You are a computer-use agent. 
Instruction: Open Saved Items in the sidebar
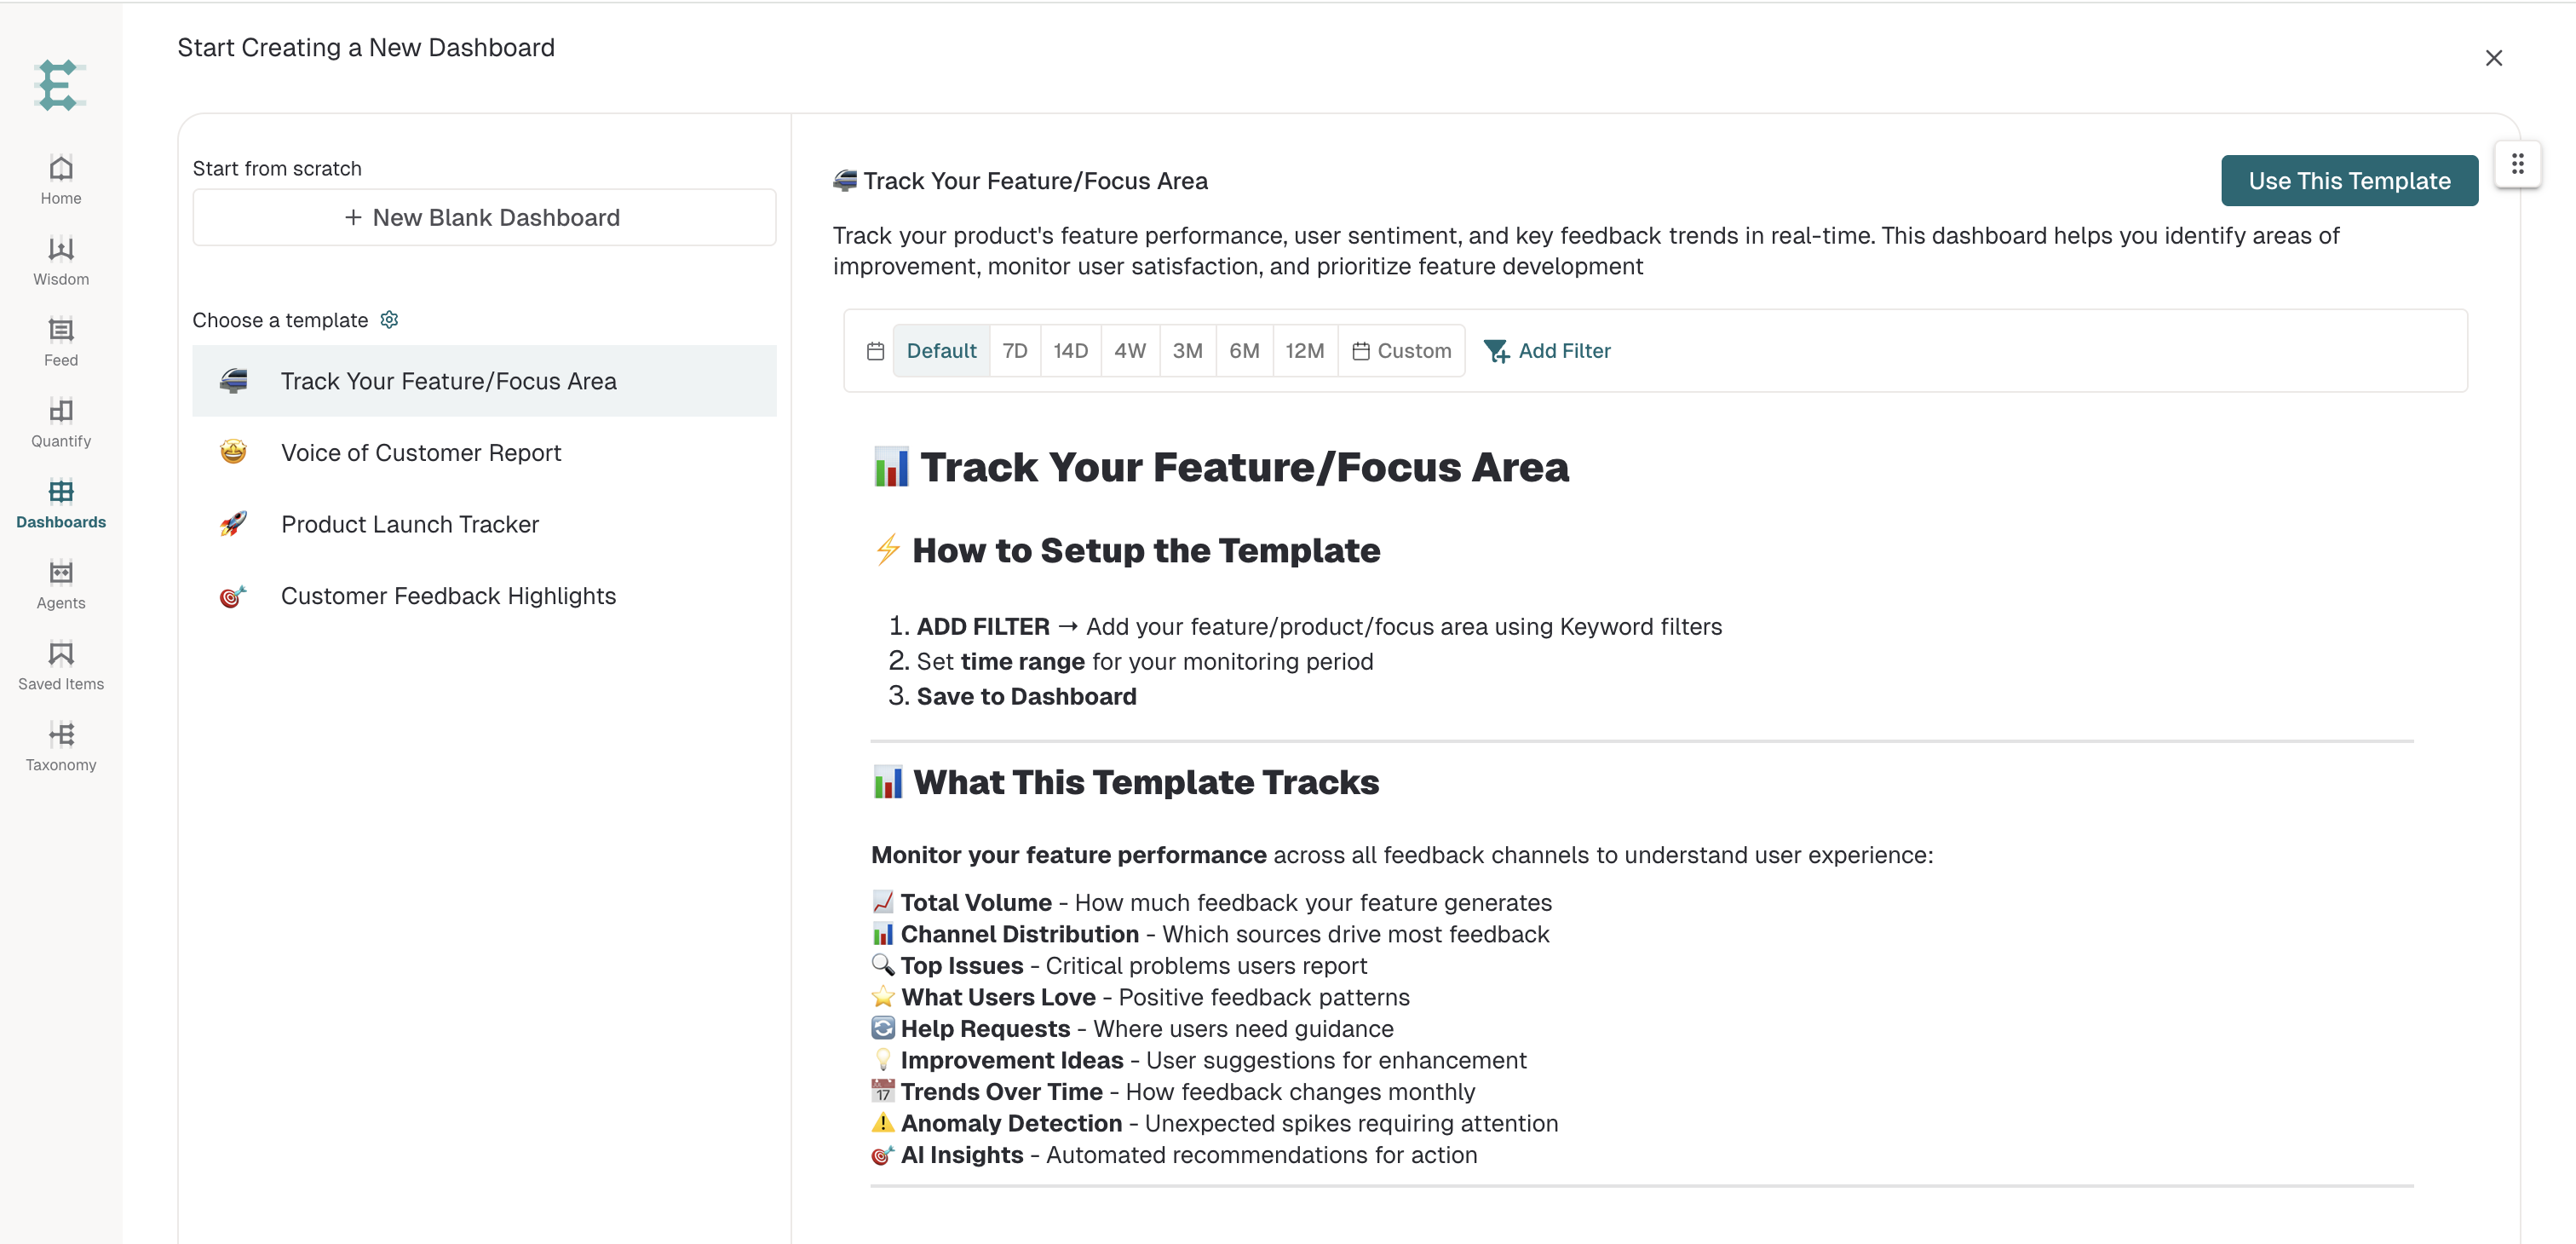pyautogui.click(x=61, y=666)
